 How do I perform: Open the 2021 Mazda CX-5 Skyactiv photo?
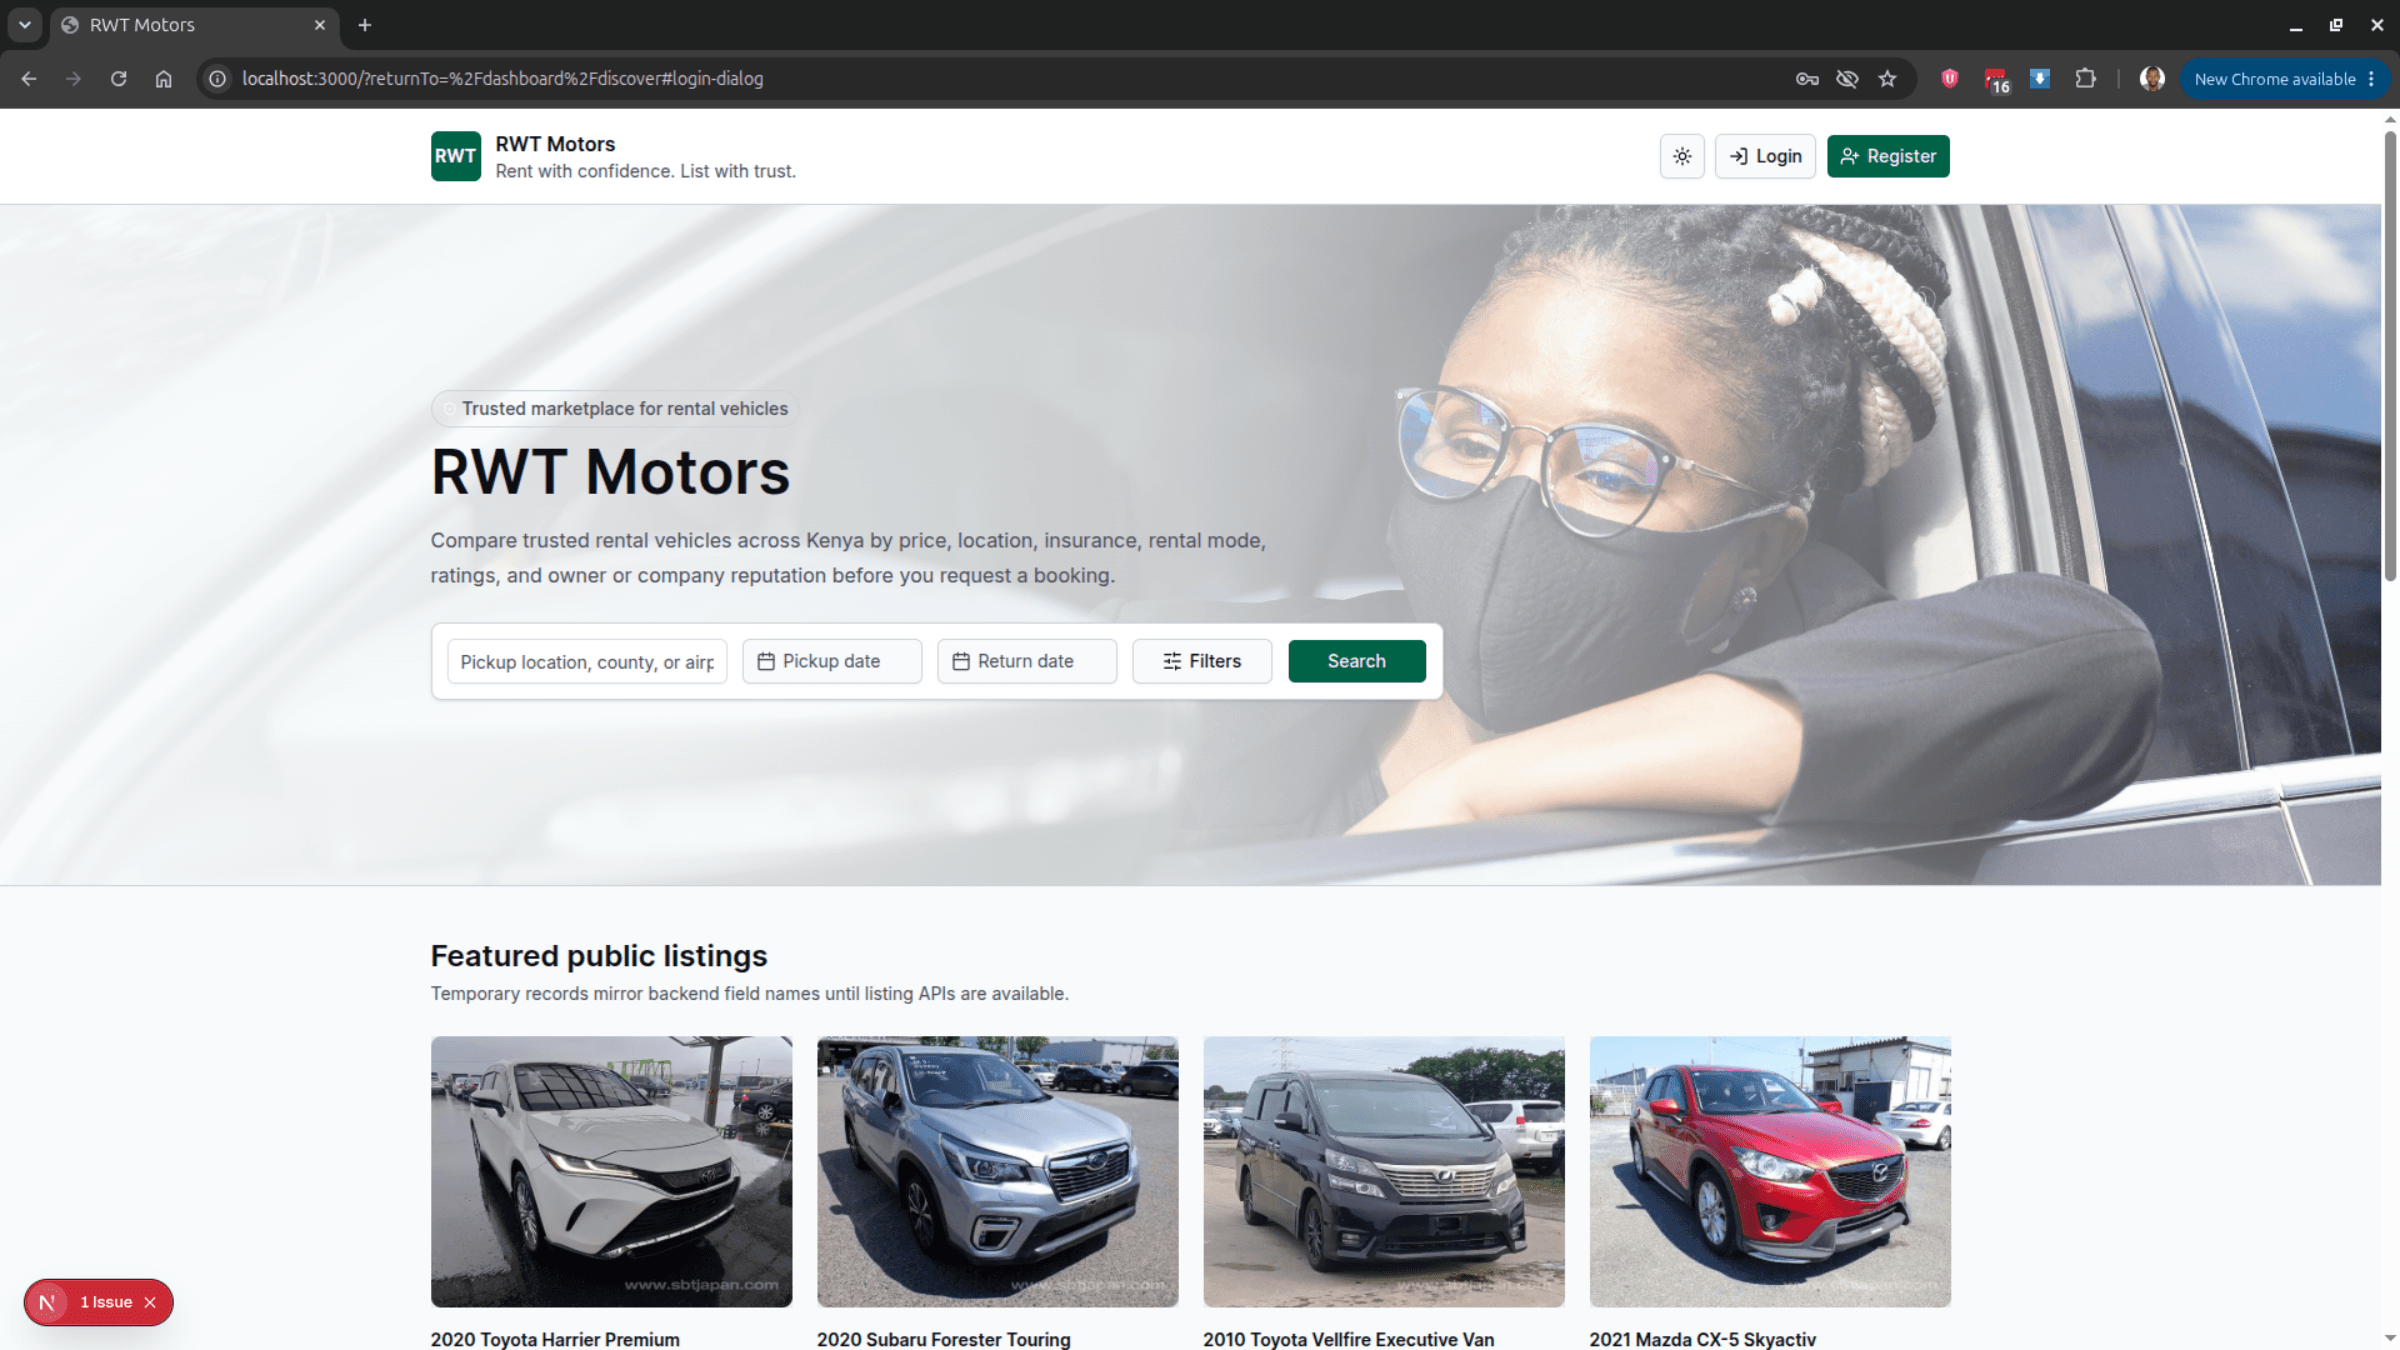tap(1770, 1171)
